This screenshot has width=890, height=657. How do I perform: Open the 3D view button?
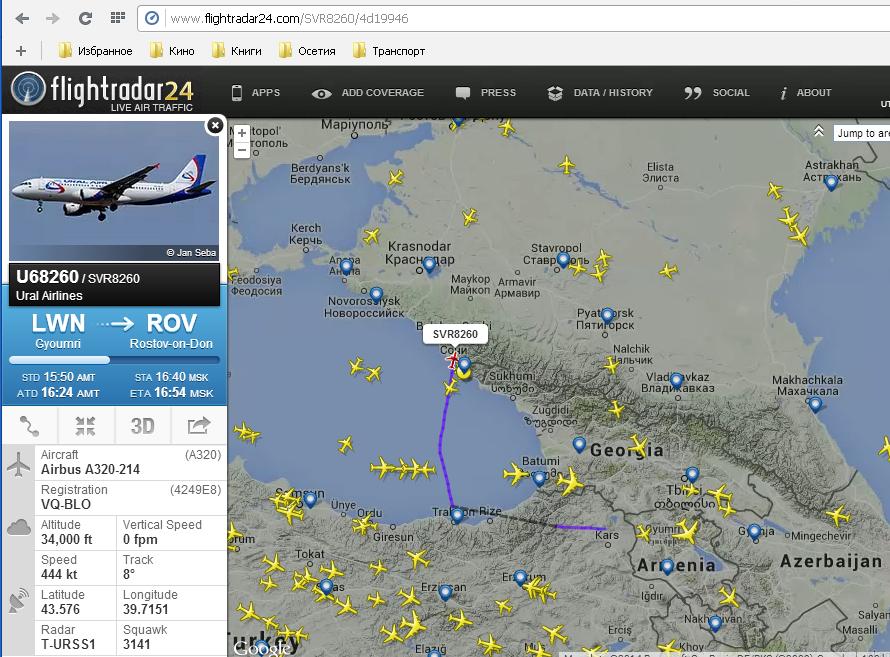pos(142,426)
